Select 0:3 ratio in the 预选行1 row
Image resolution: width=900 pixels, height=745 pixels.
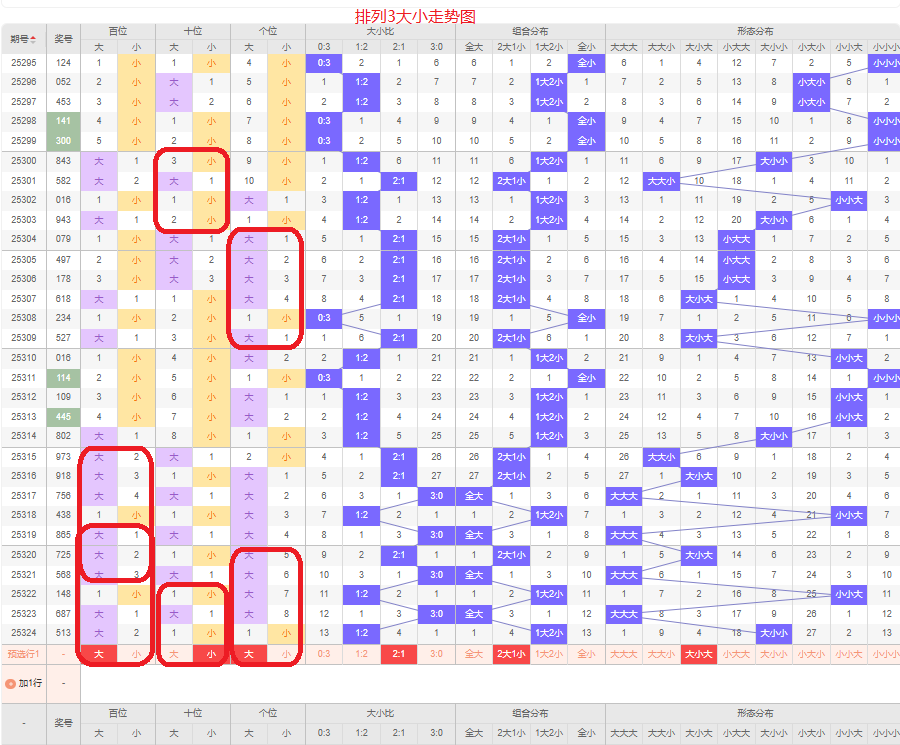[x=324, y=654]
